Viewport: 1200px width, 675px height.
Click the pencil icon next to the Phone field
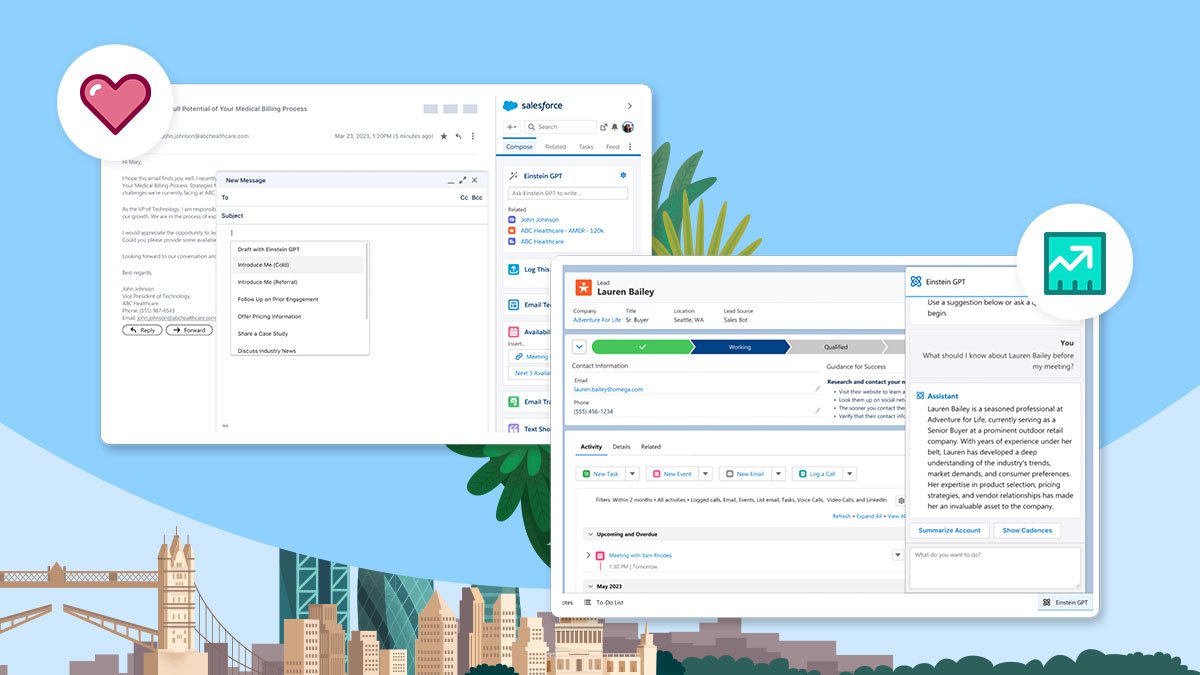(817, 411)
